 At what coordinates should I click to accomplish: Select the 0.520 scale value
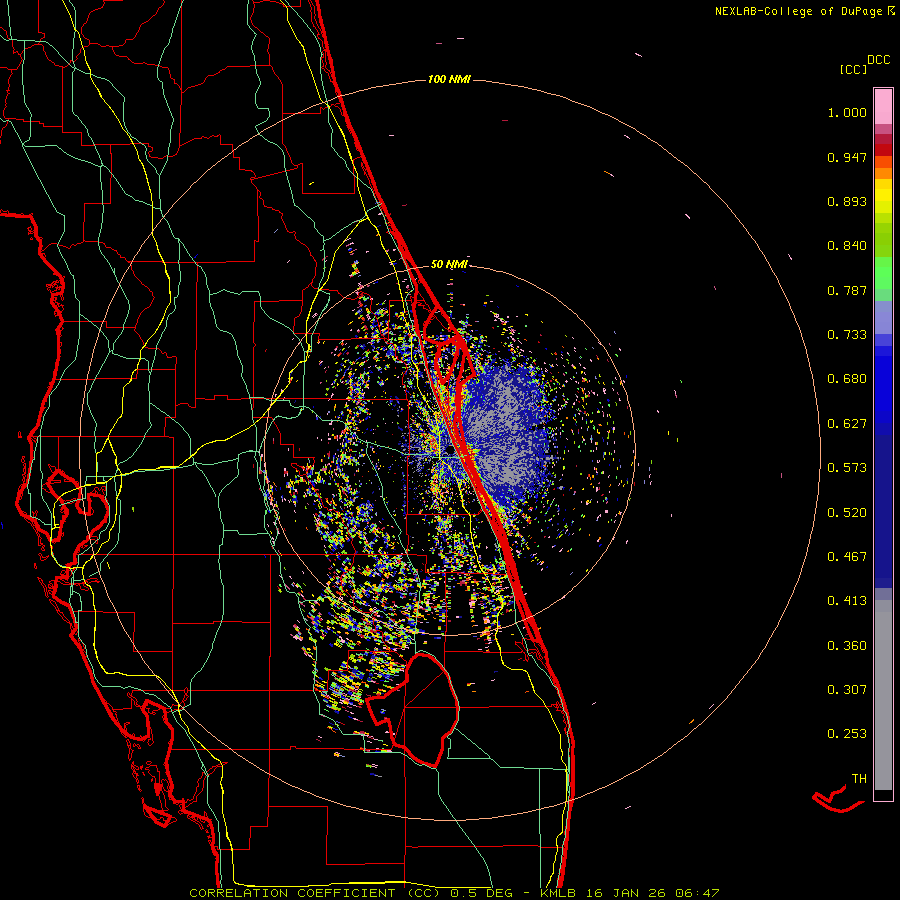[847, 513]
